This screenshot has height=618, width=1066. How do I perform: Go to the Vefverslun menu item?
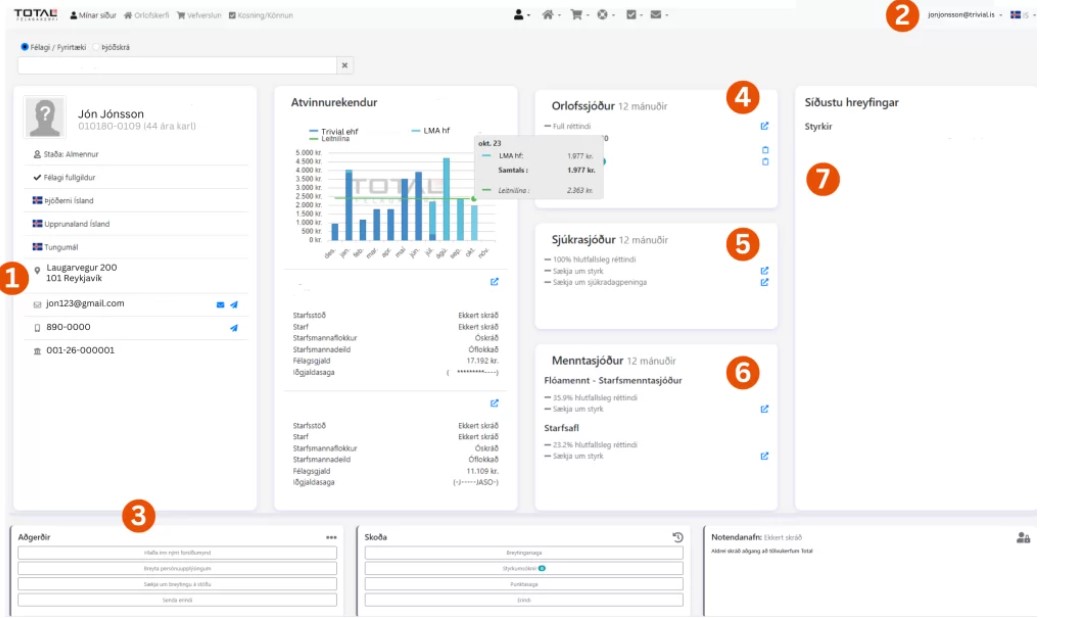click(199, 15)
